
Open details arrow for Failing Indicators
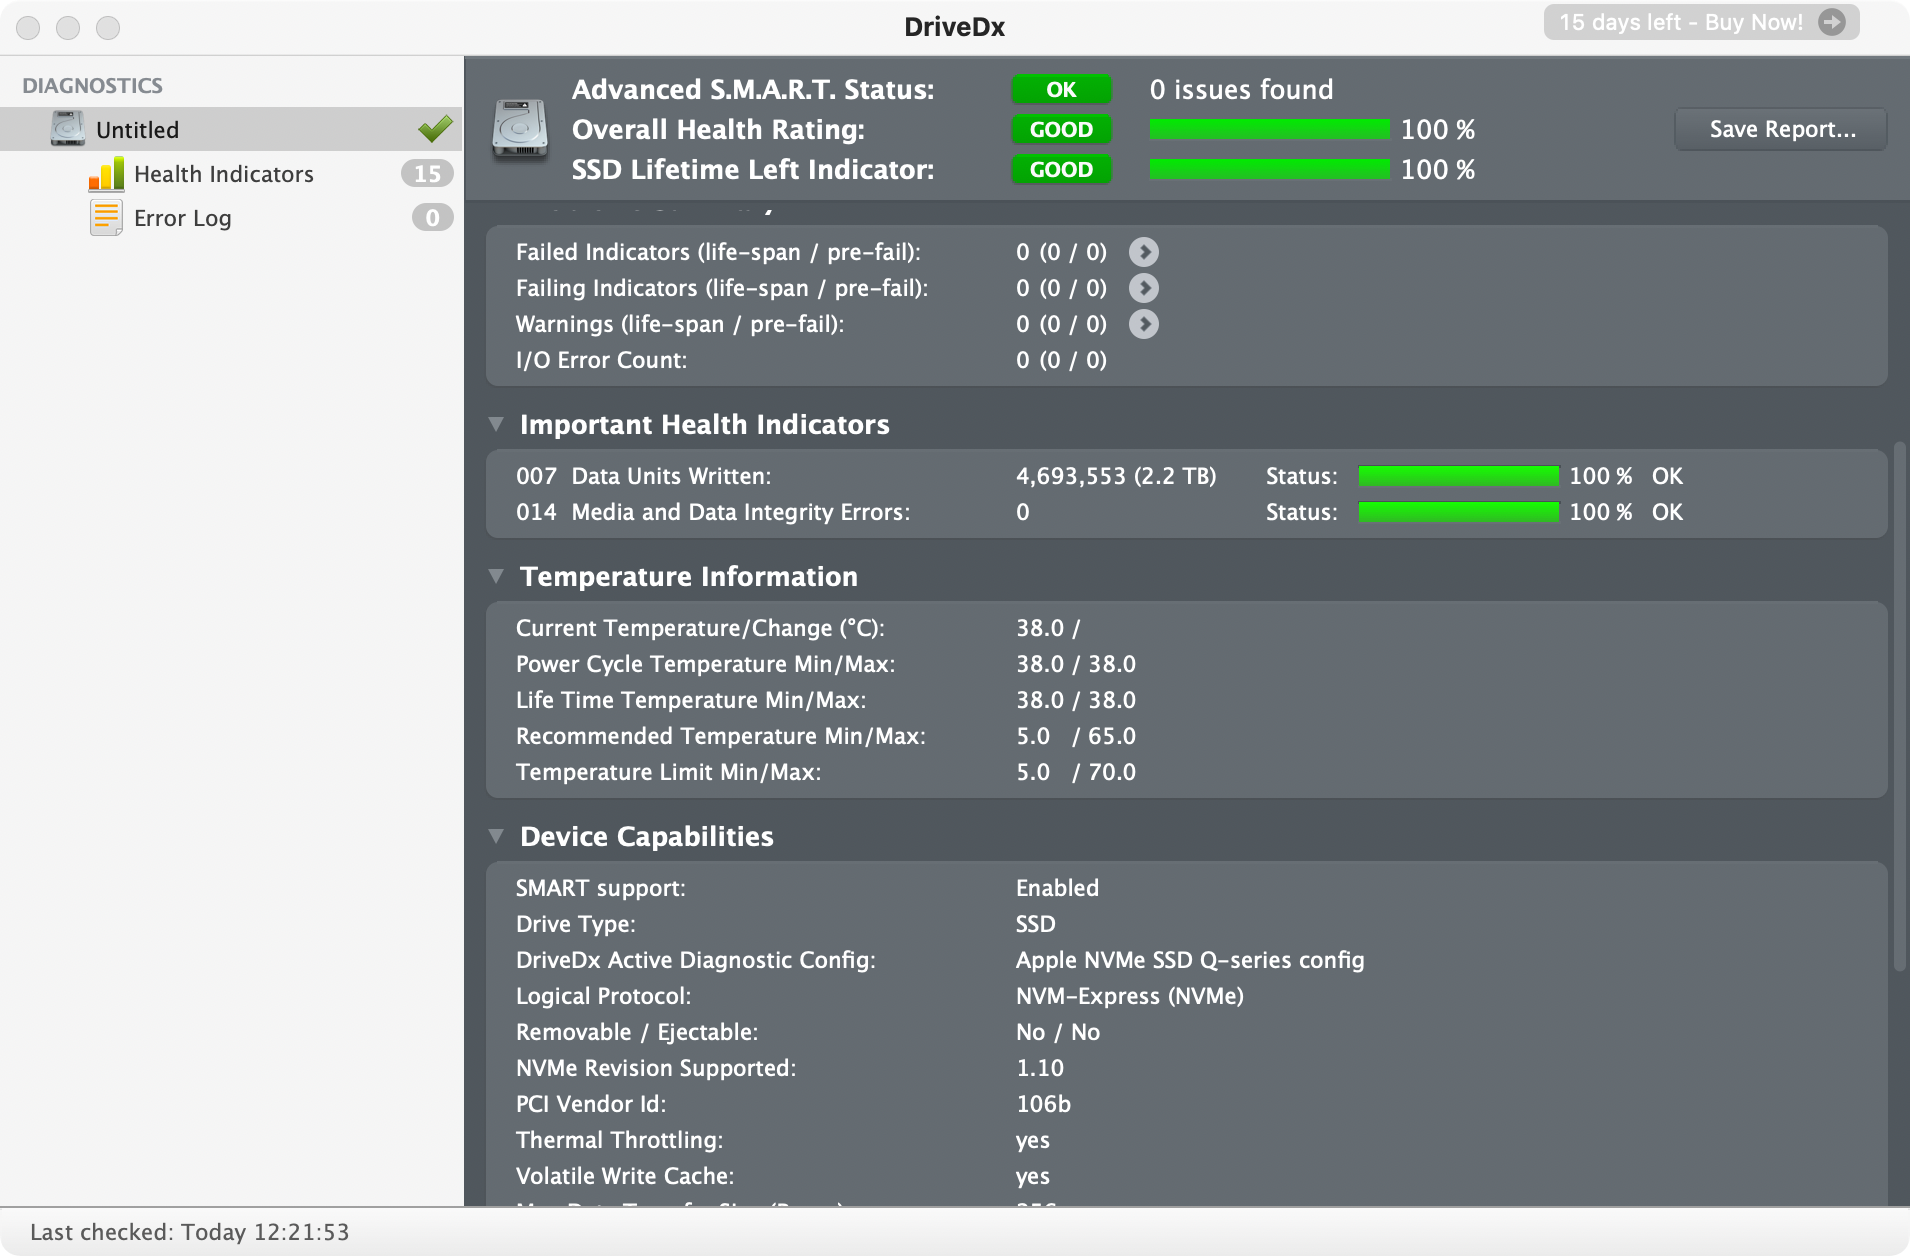(1143, 288)
